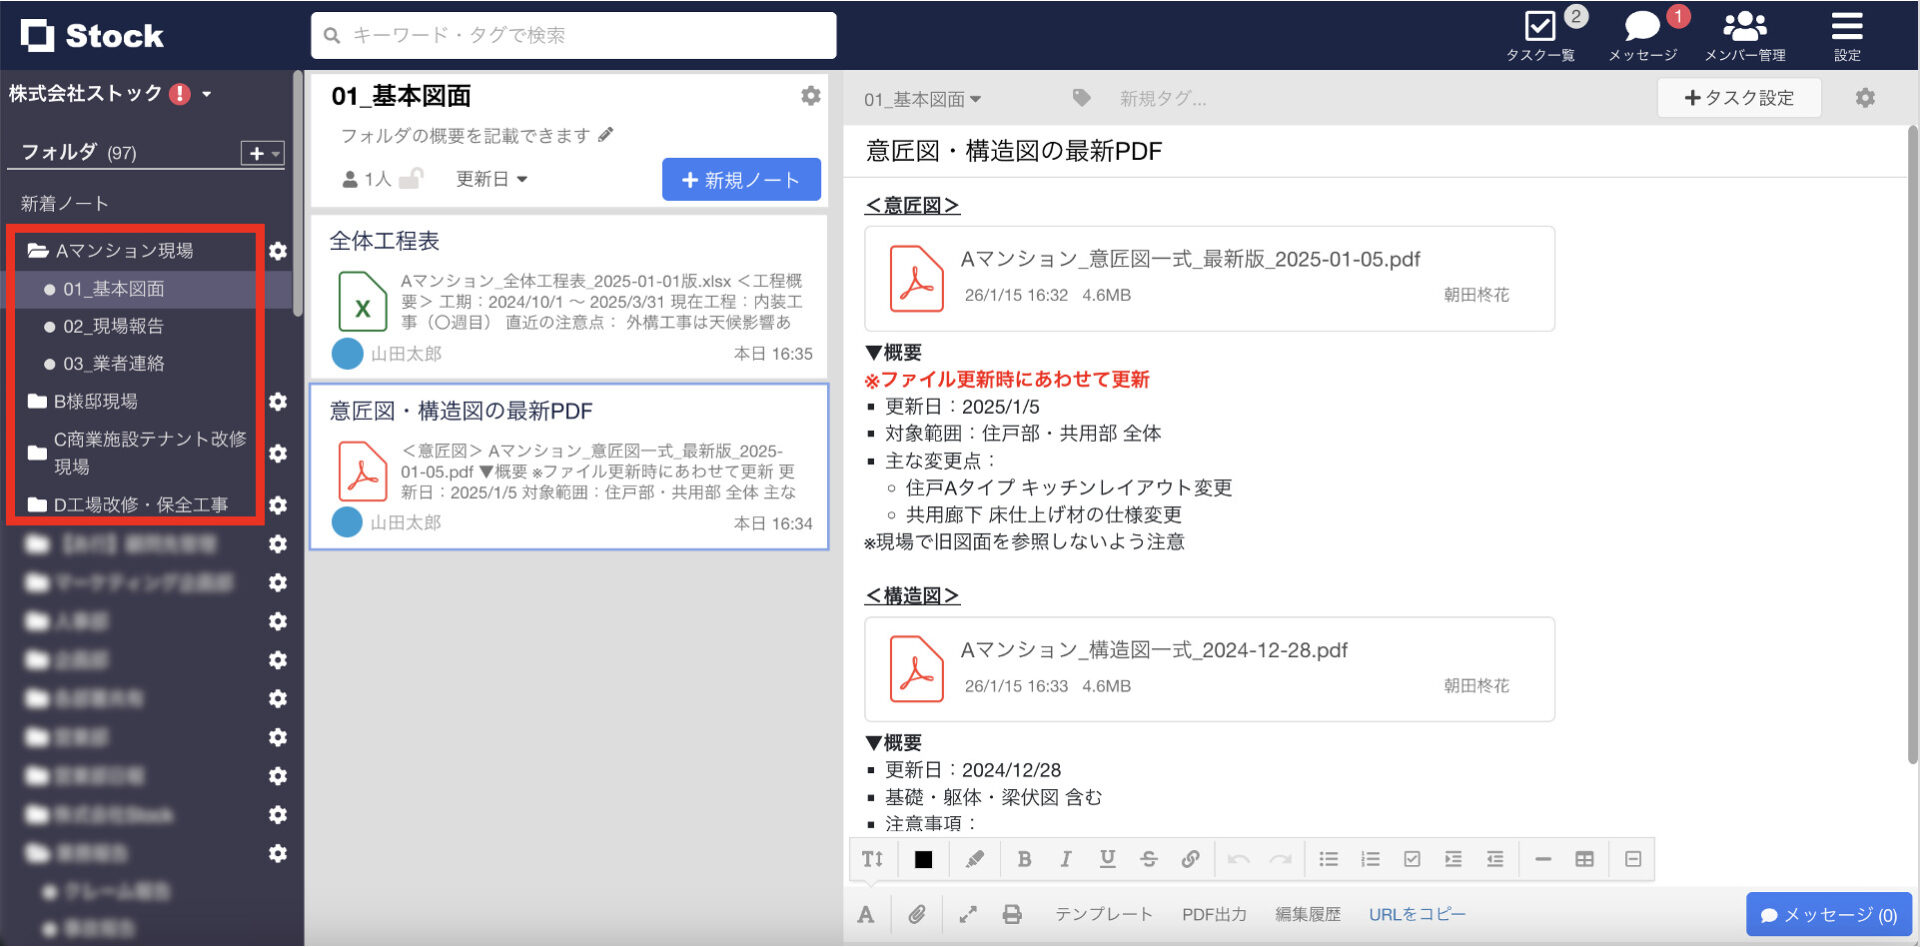Viewport: 1920px width, 947px height.
Task: Open テンプレート from the bottom bar
Action: coord(1104,913)
